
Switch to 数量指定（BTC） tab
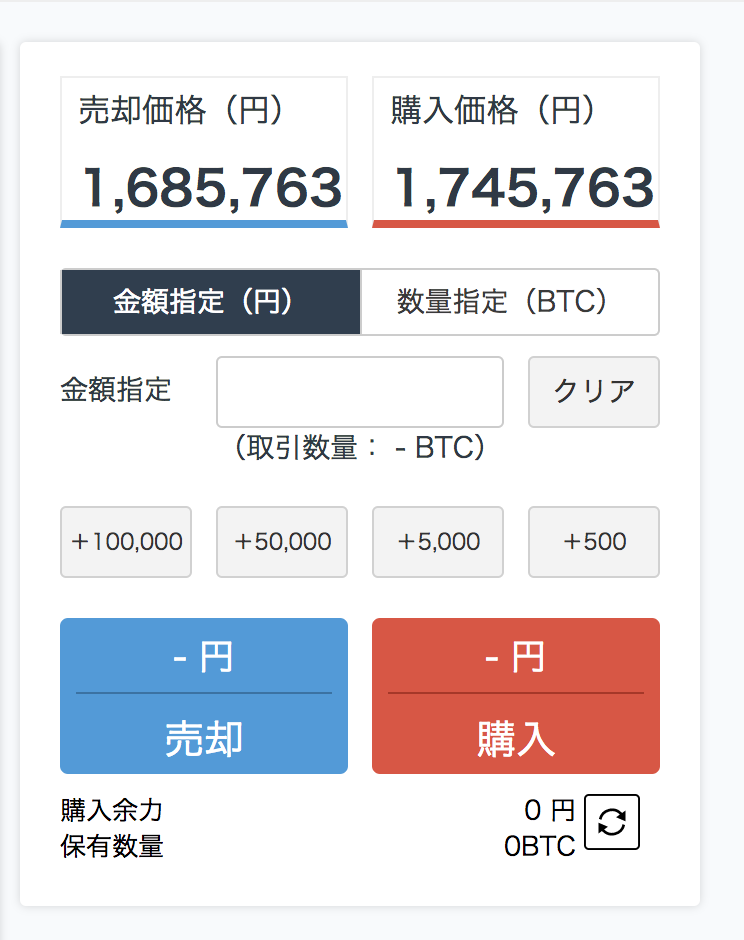point(510,302)
